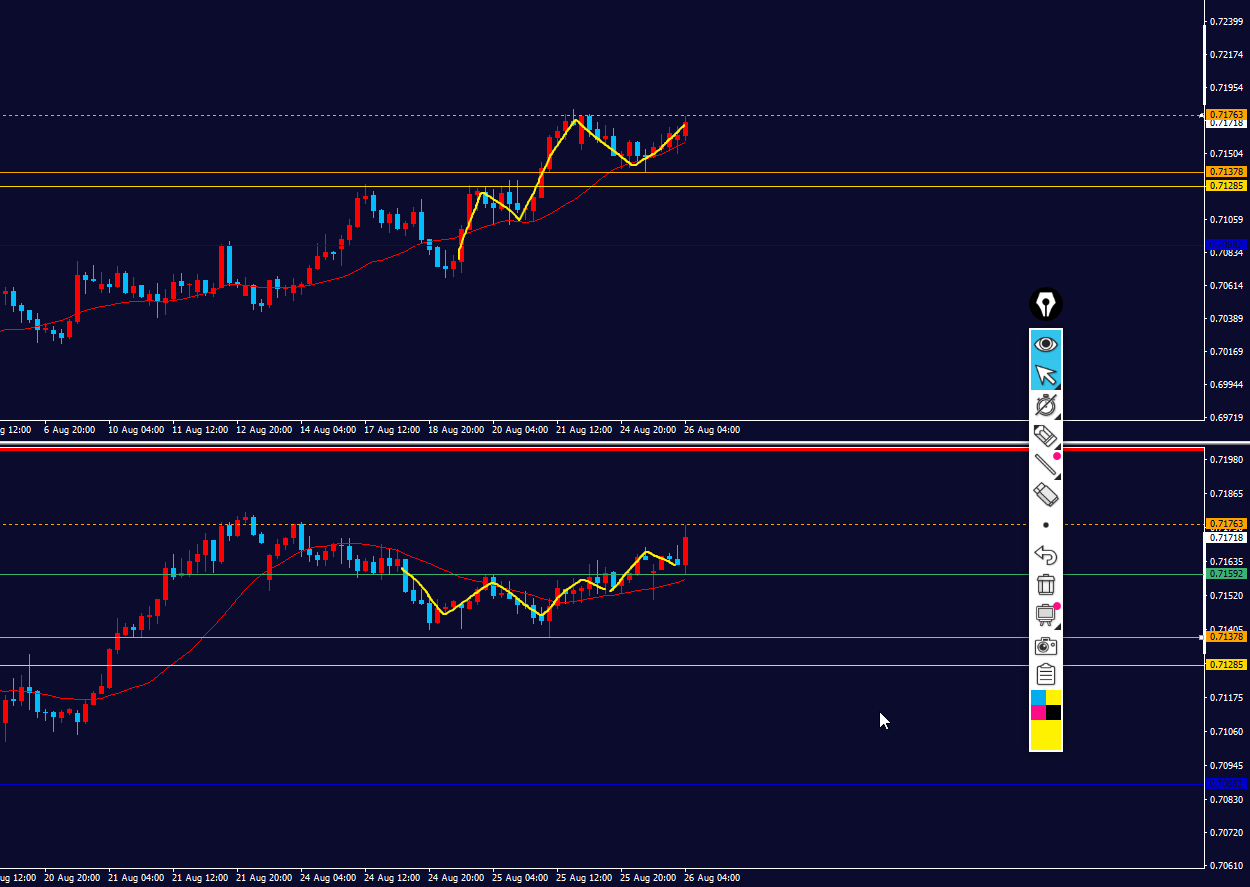Click the 0.71718 white price label, bottom chart
The width and height of the screenshot is (1250, 887).
click(1226, 538)
